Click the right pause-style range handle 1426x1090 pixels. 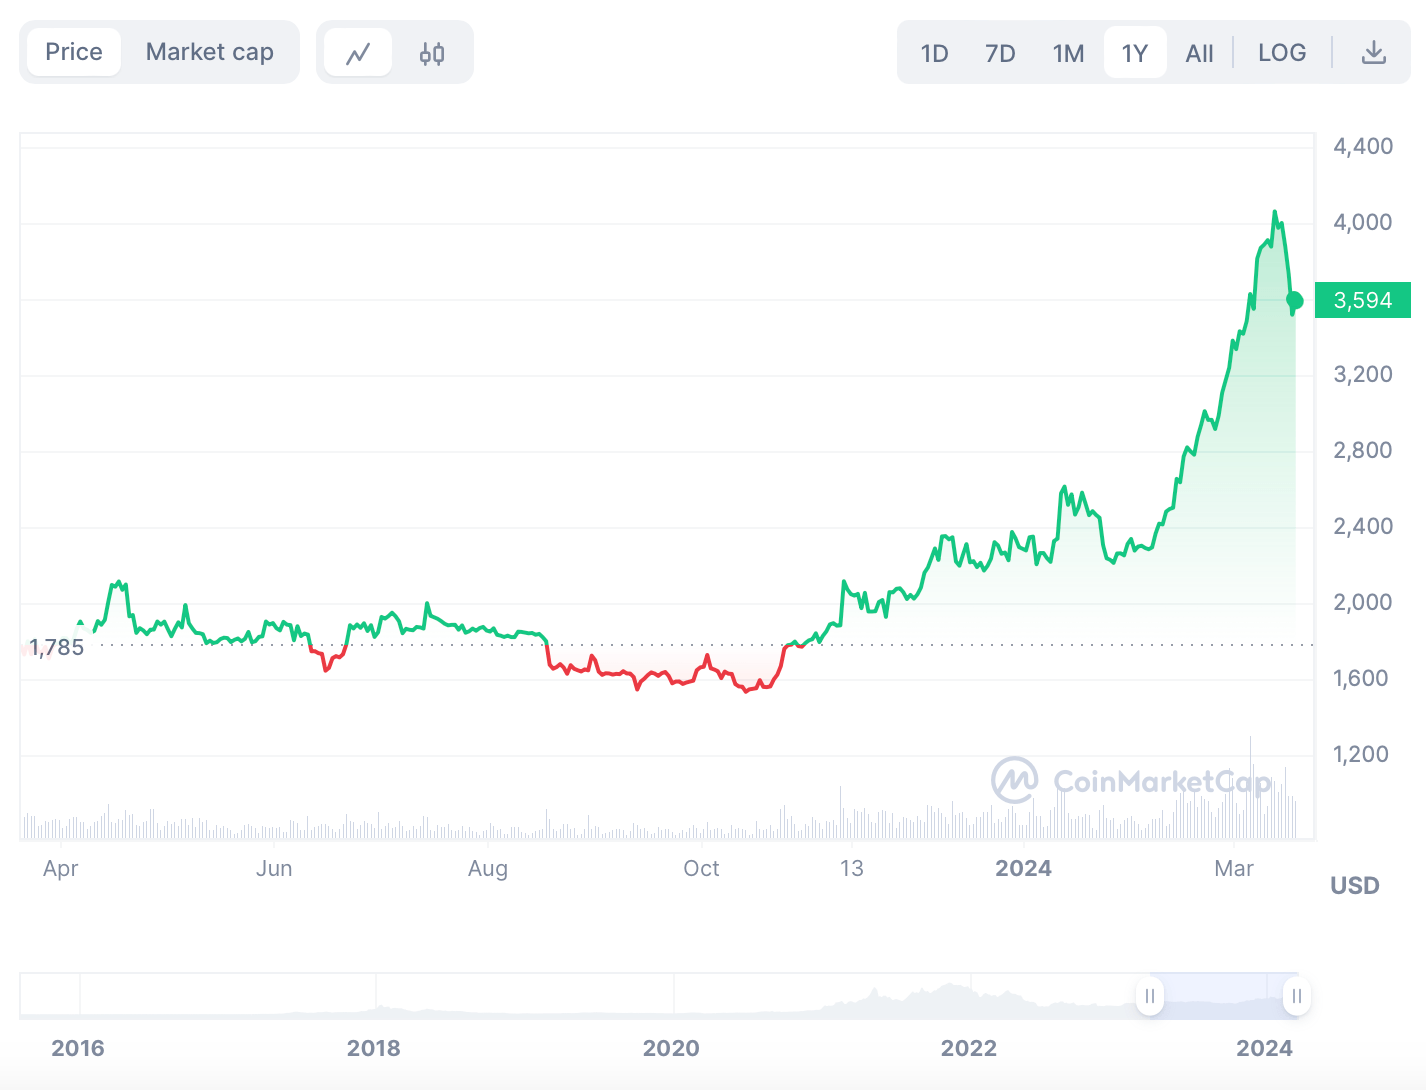(x=1295, y=996)
